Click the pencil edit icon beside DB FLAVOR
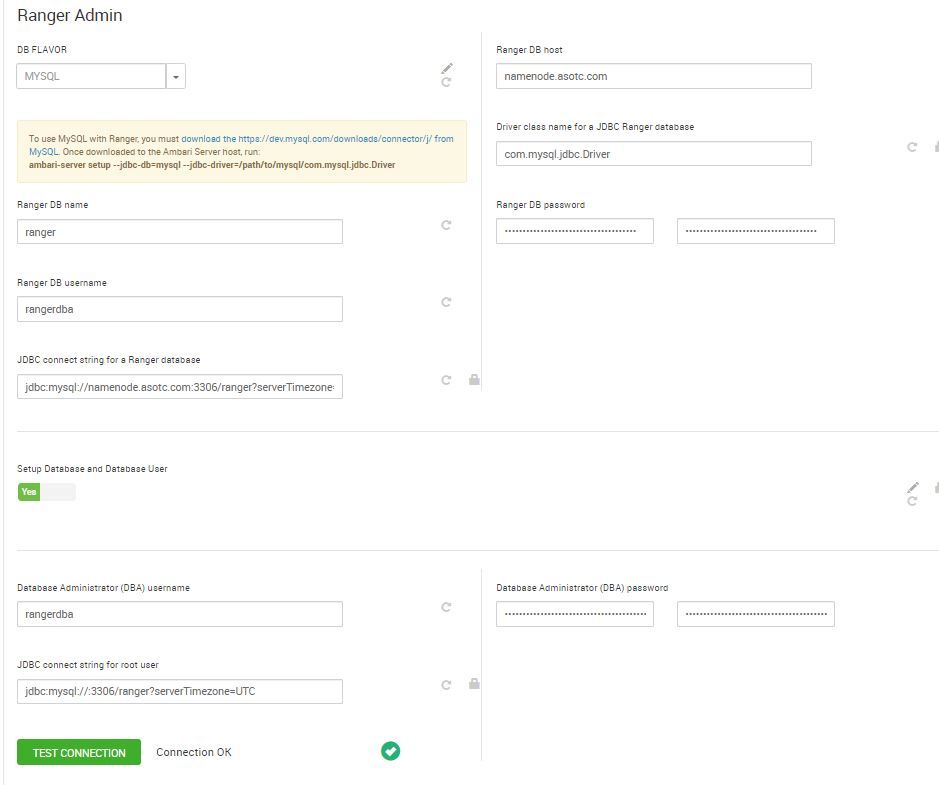 (x=447, y=69)
